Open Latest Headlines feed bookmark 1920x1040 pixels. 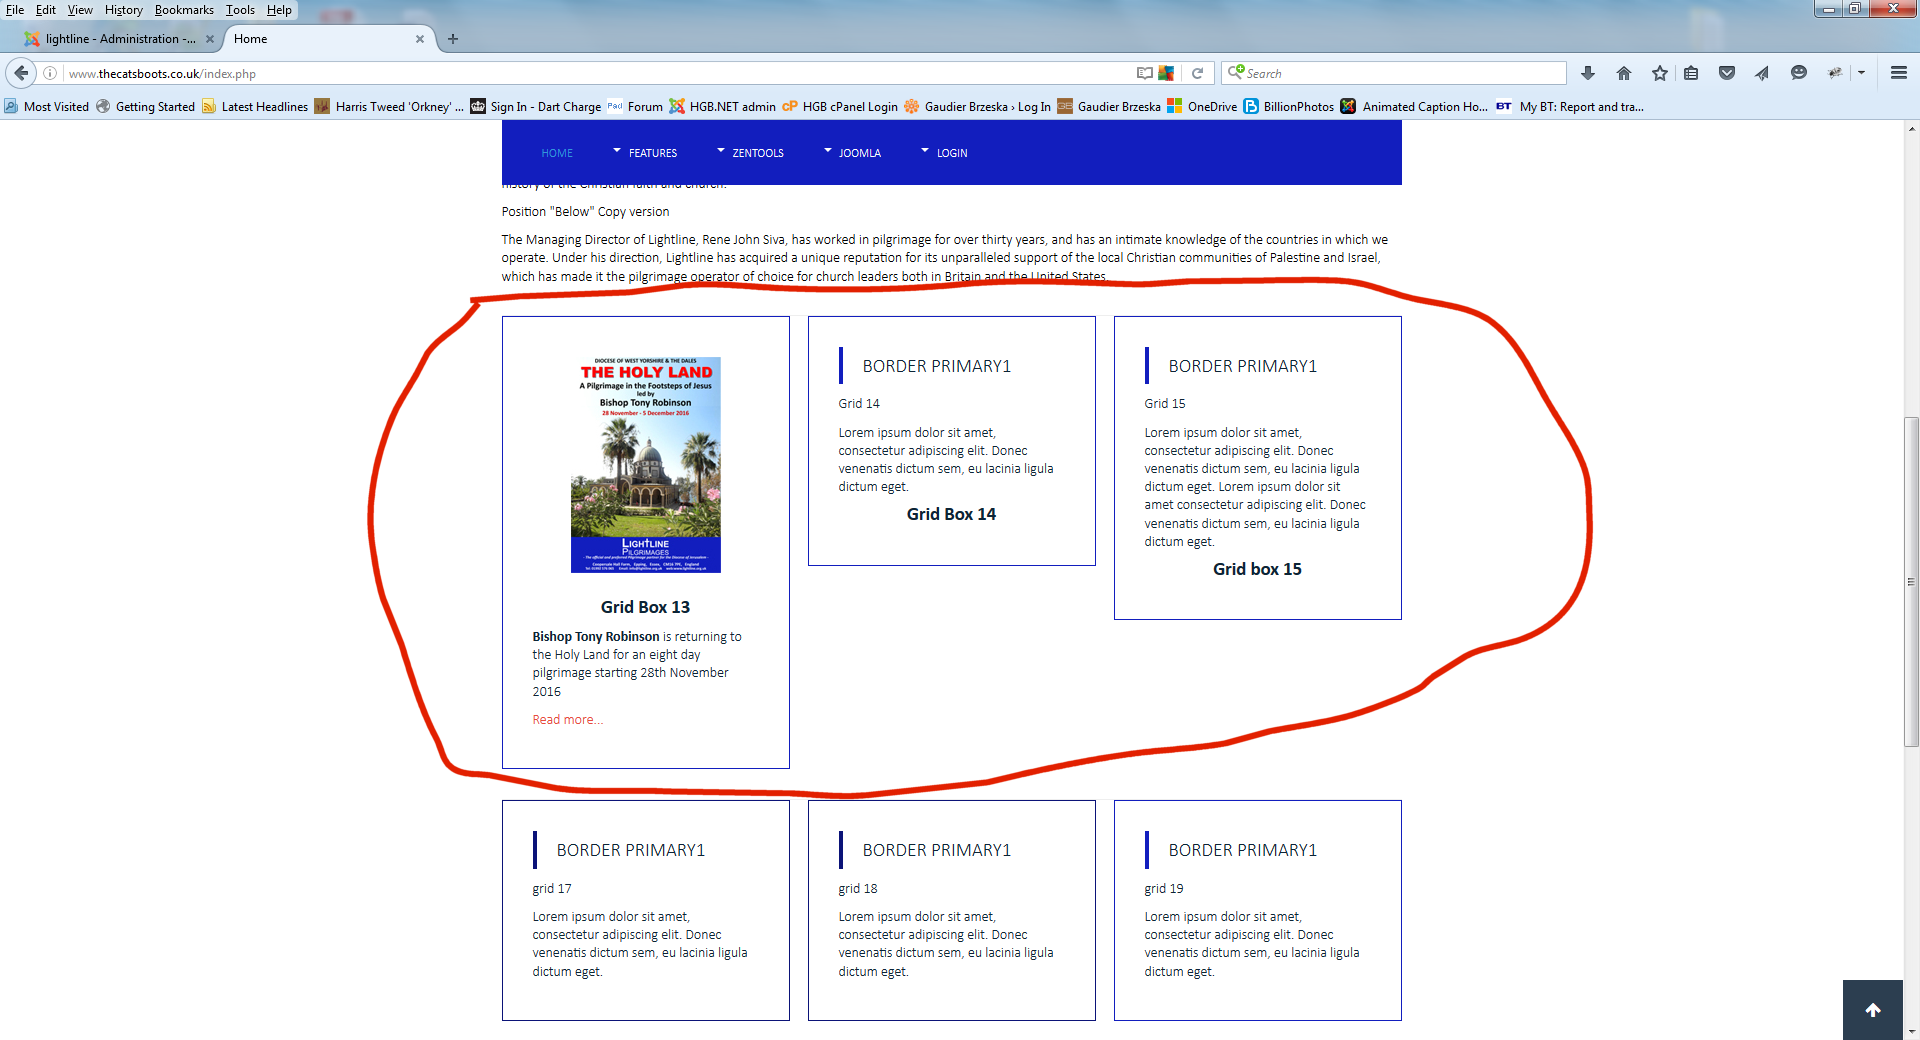tap(255, 107)
